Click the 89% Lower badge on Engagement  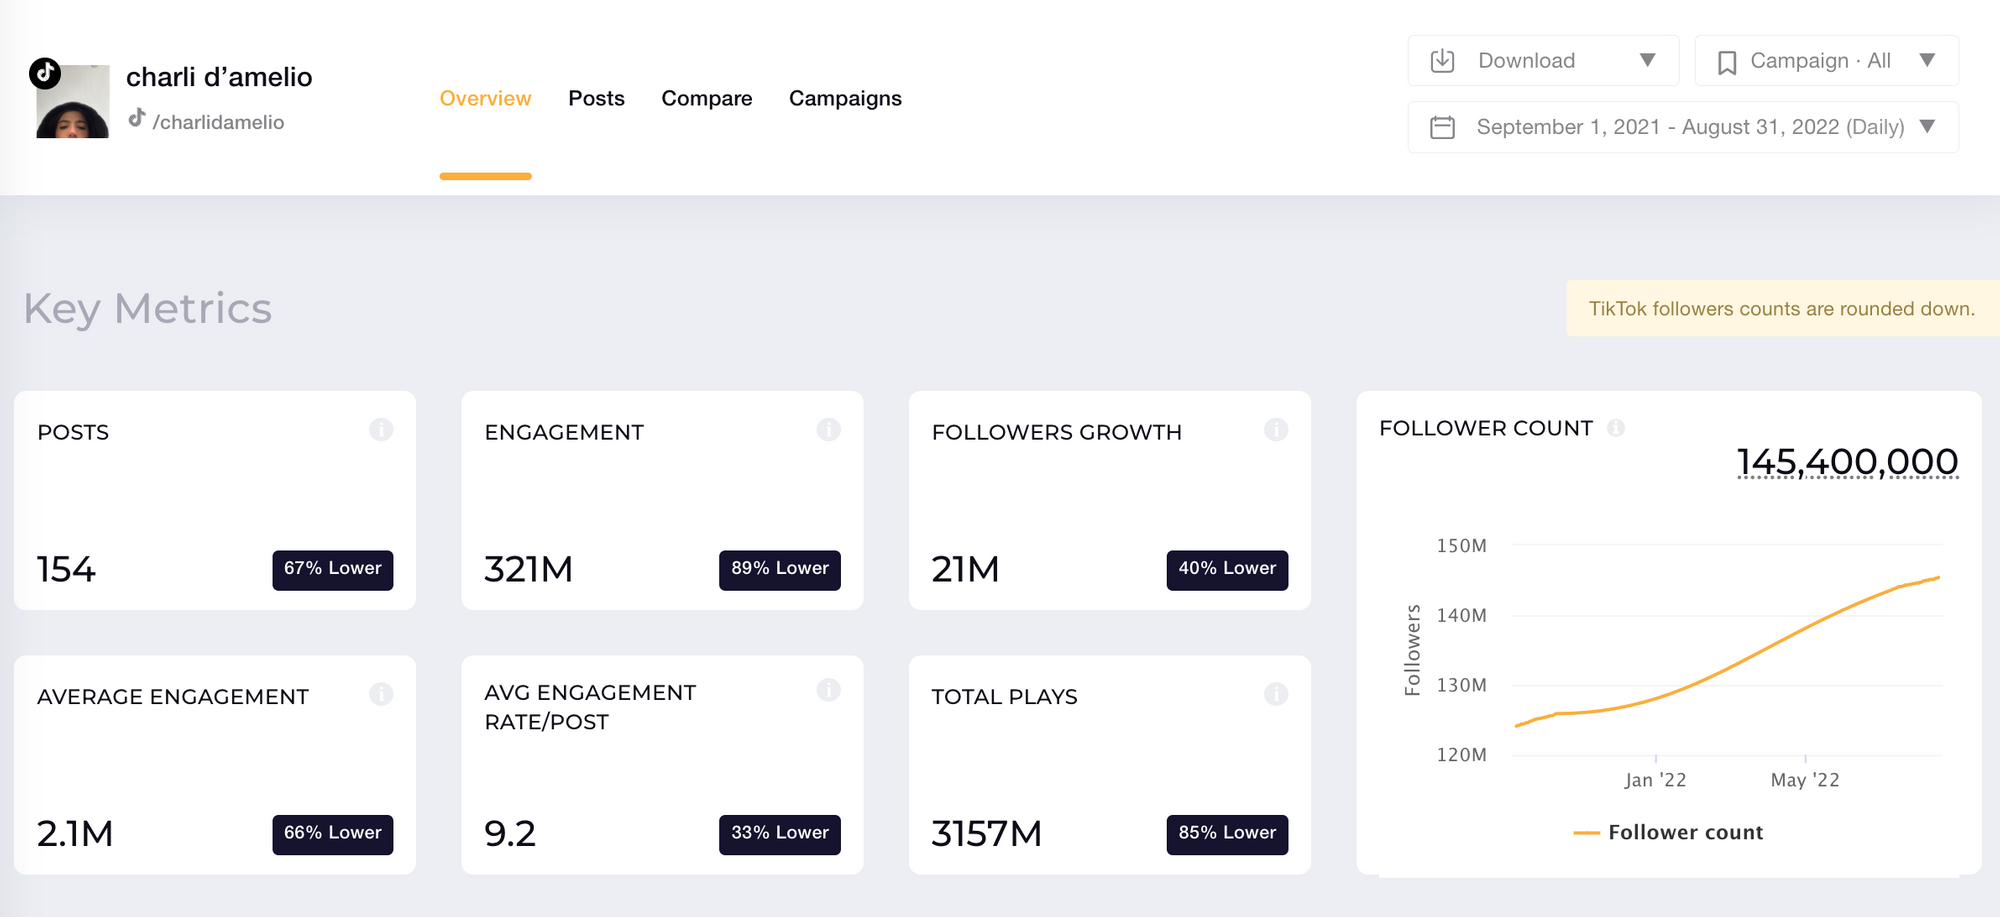click(780, 569)
